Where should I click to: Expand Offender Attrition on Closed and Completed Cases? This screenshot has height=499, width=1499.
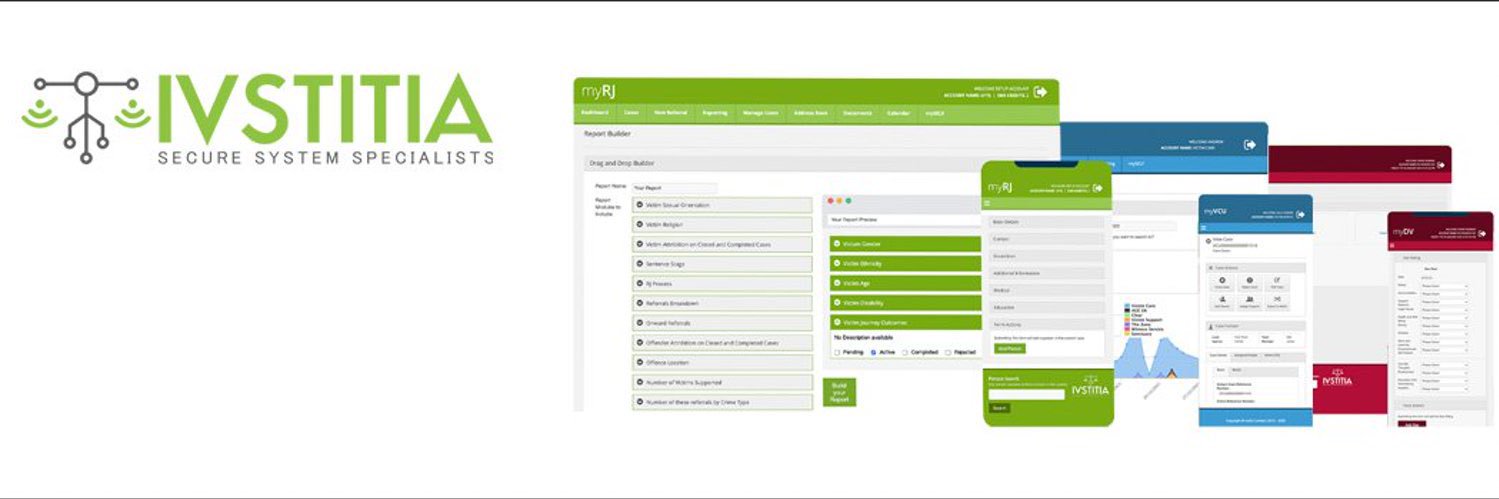coord(722,343)
